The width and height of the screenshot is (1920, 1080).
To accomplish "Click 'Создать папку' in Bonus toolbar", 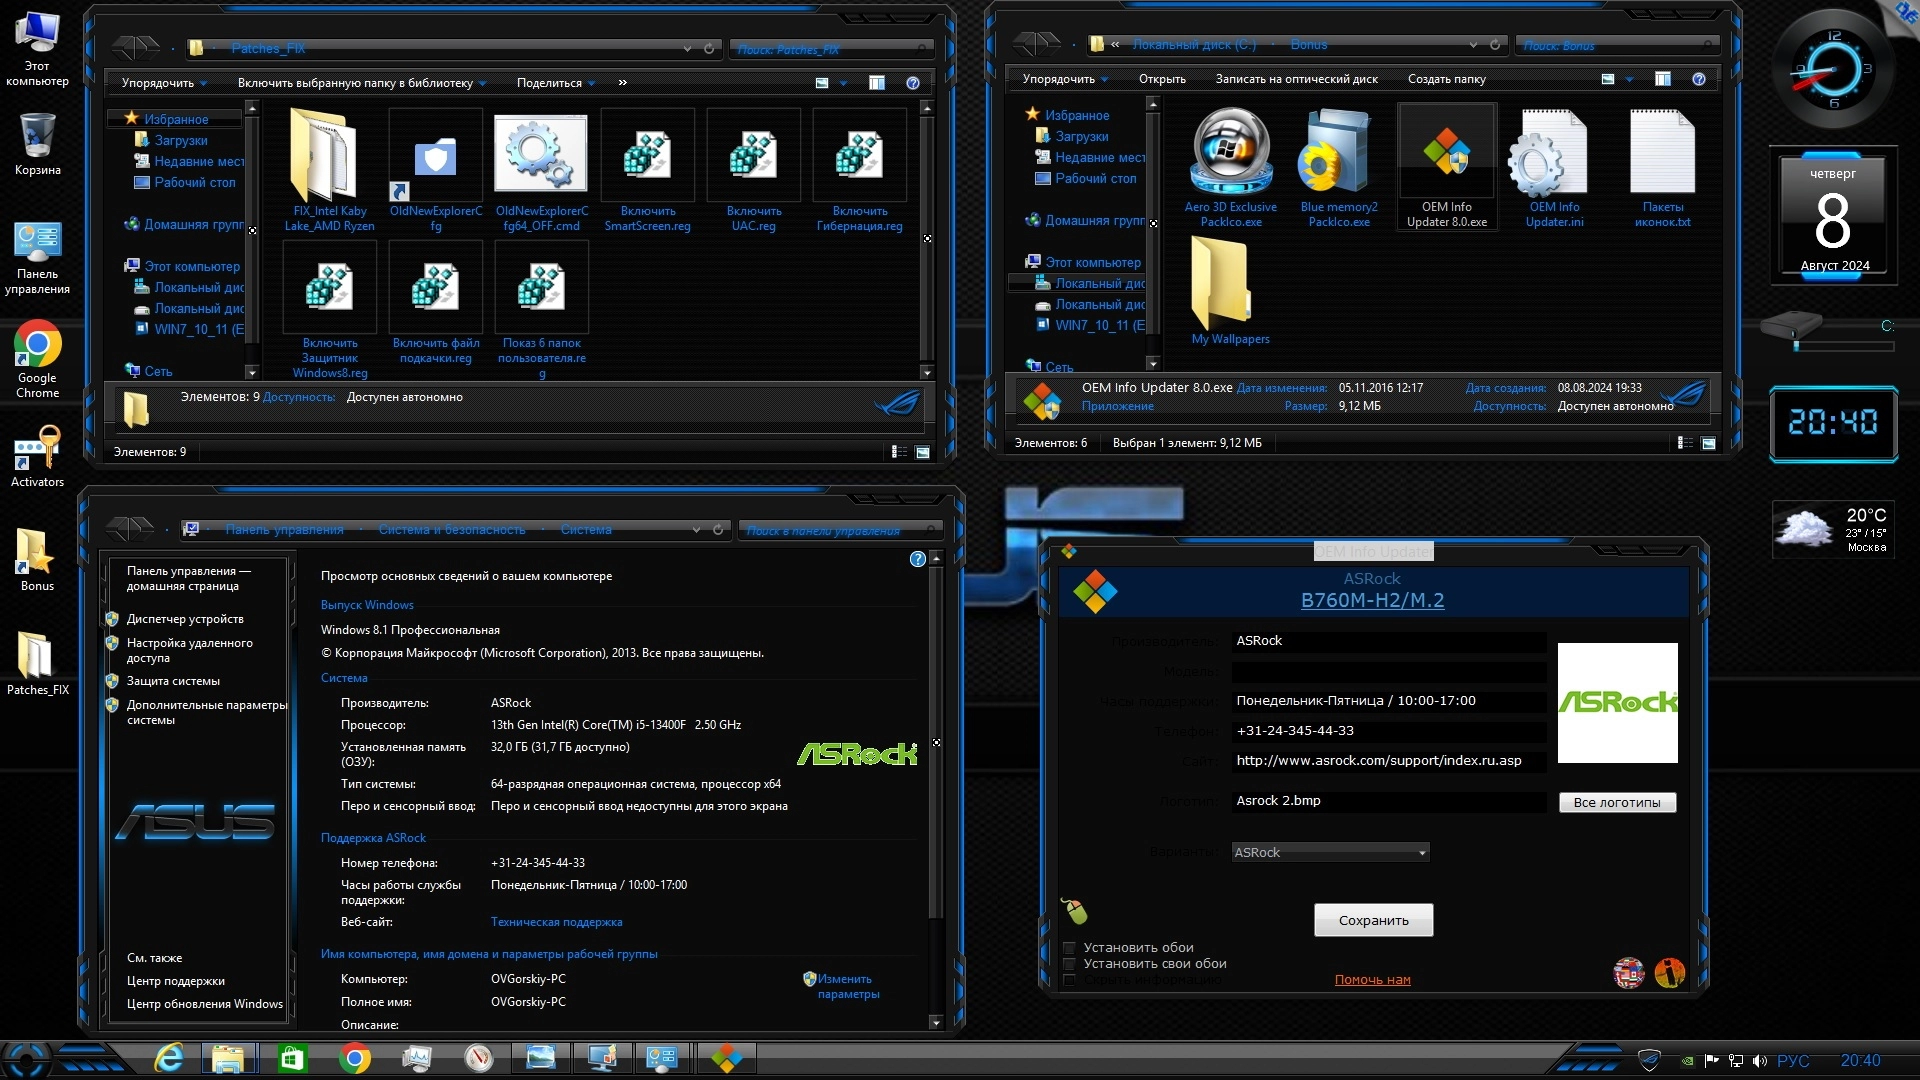I will (1446, 79).
